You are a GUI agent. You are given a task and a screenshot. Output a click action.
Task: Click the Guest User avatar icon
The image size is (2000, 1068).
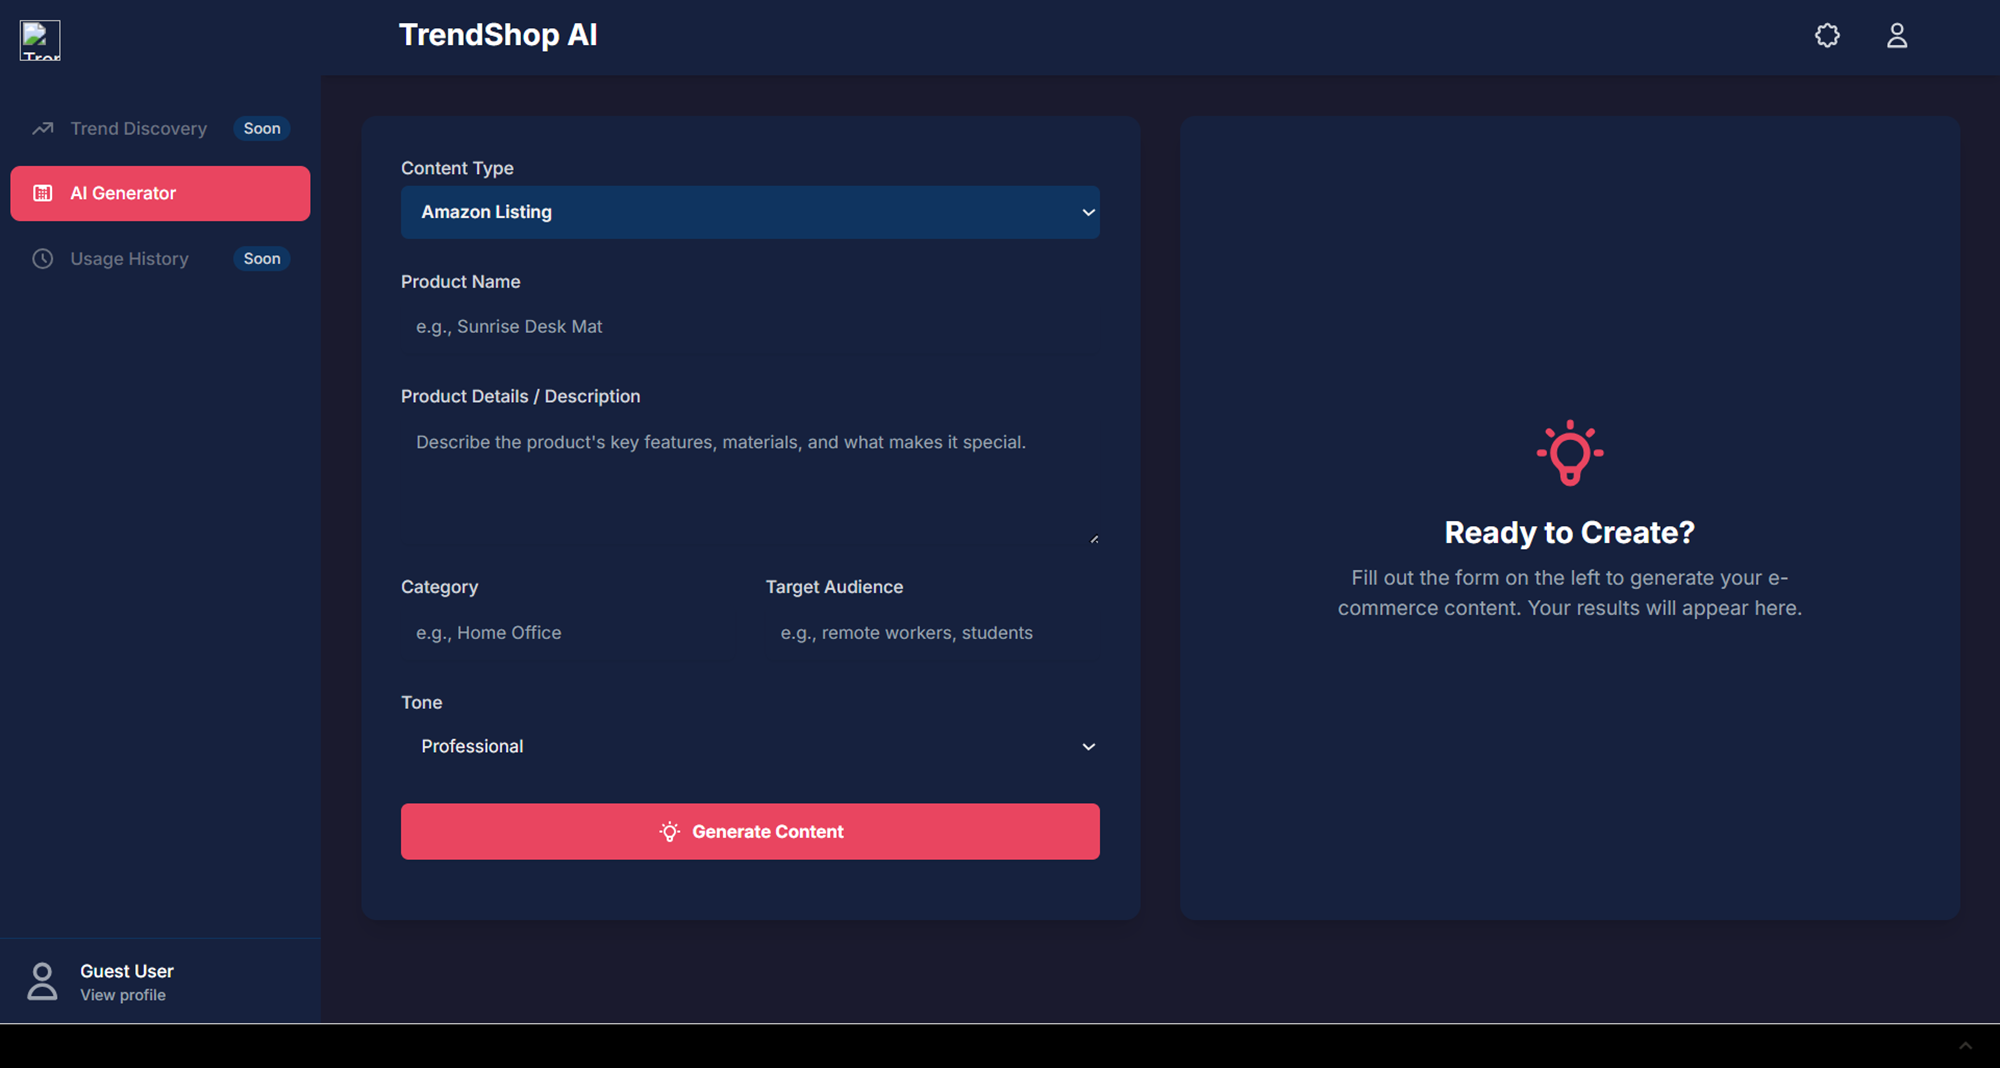click(x=42, y=981)
